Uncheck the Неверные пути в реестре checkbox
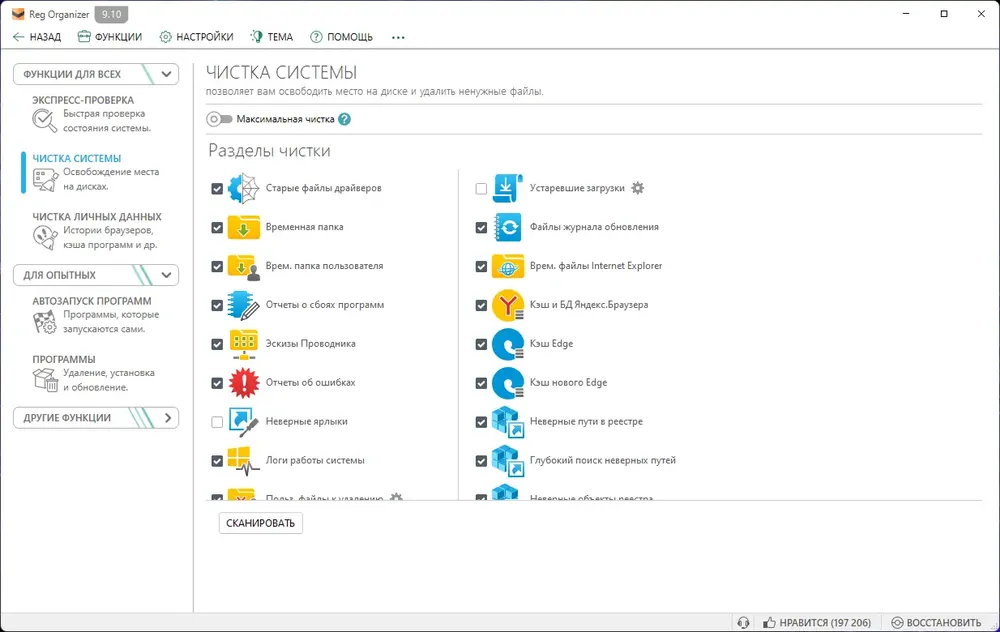Viewport: 1000px width, 632px height. coord(481,422)
